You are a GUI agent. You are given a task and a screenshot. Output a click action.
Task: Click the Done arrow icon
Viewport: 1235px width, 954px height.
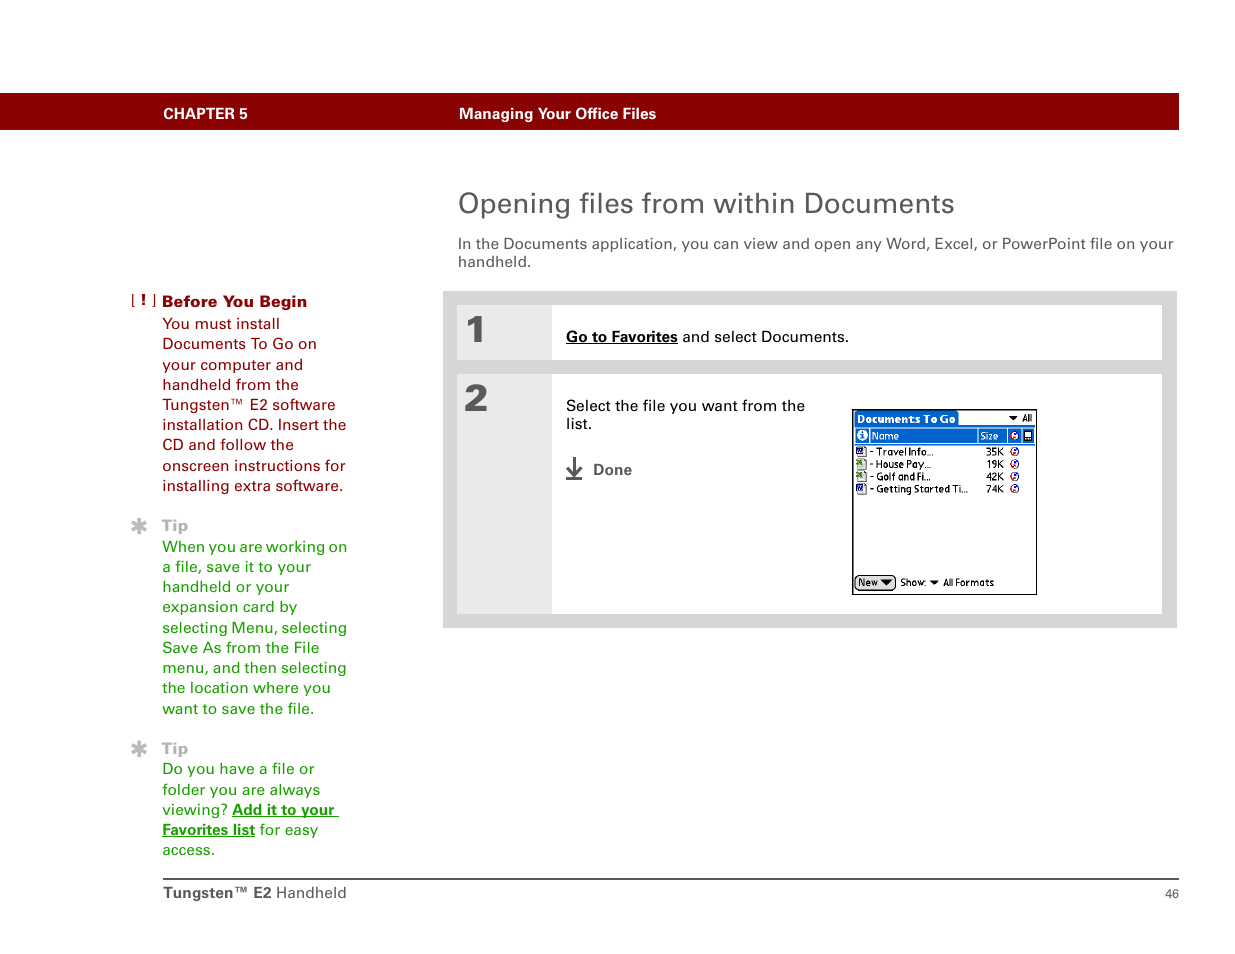point(574,469)
